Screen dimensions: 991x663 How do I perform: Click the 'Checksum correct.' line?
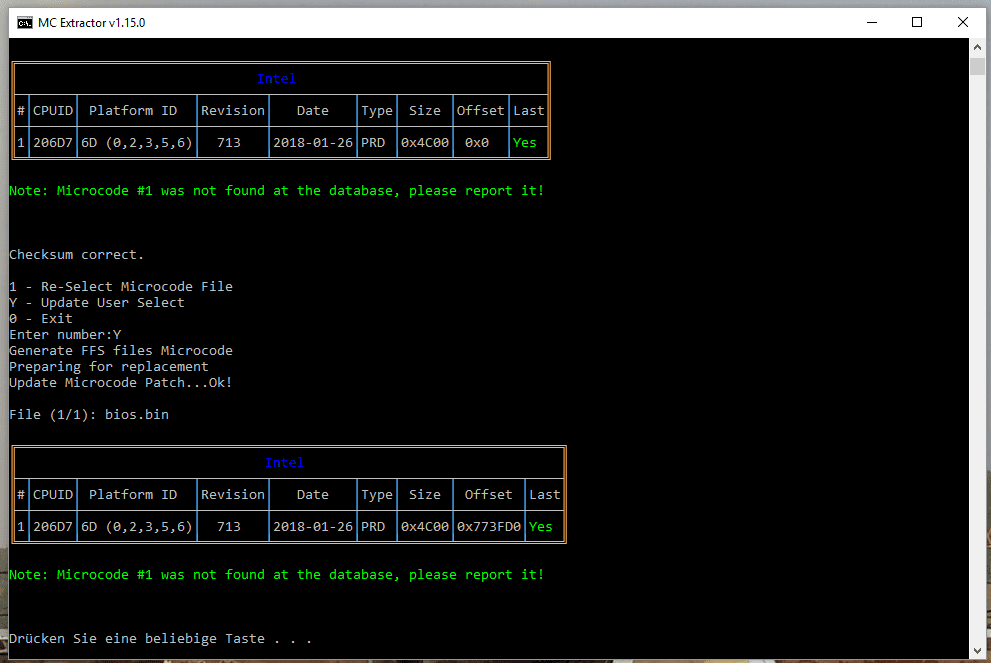coord(76,255)
